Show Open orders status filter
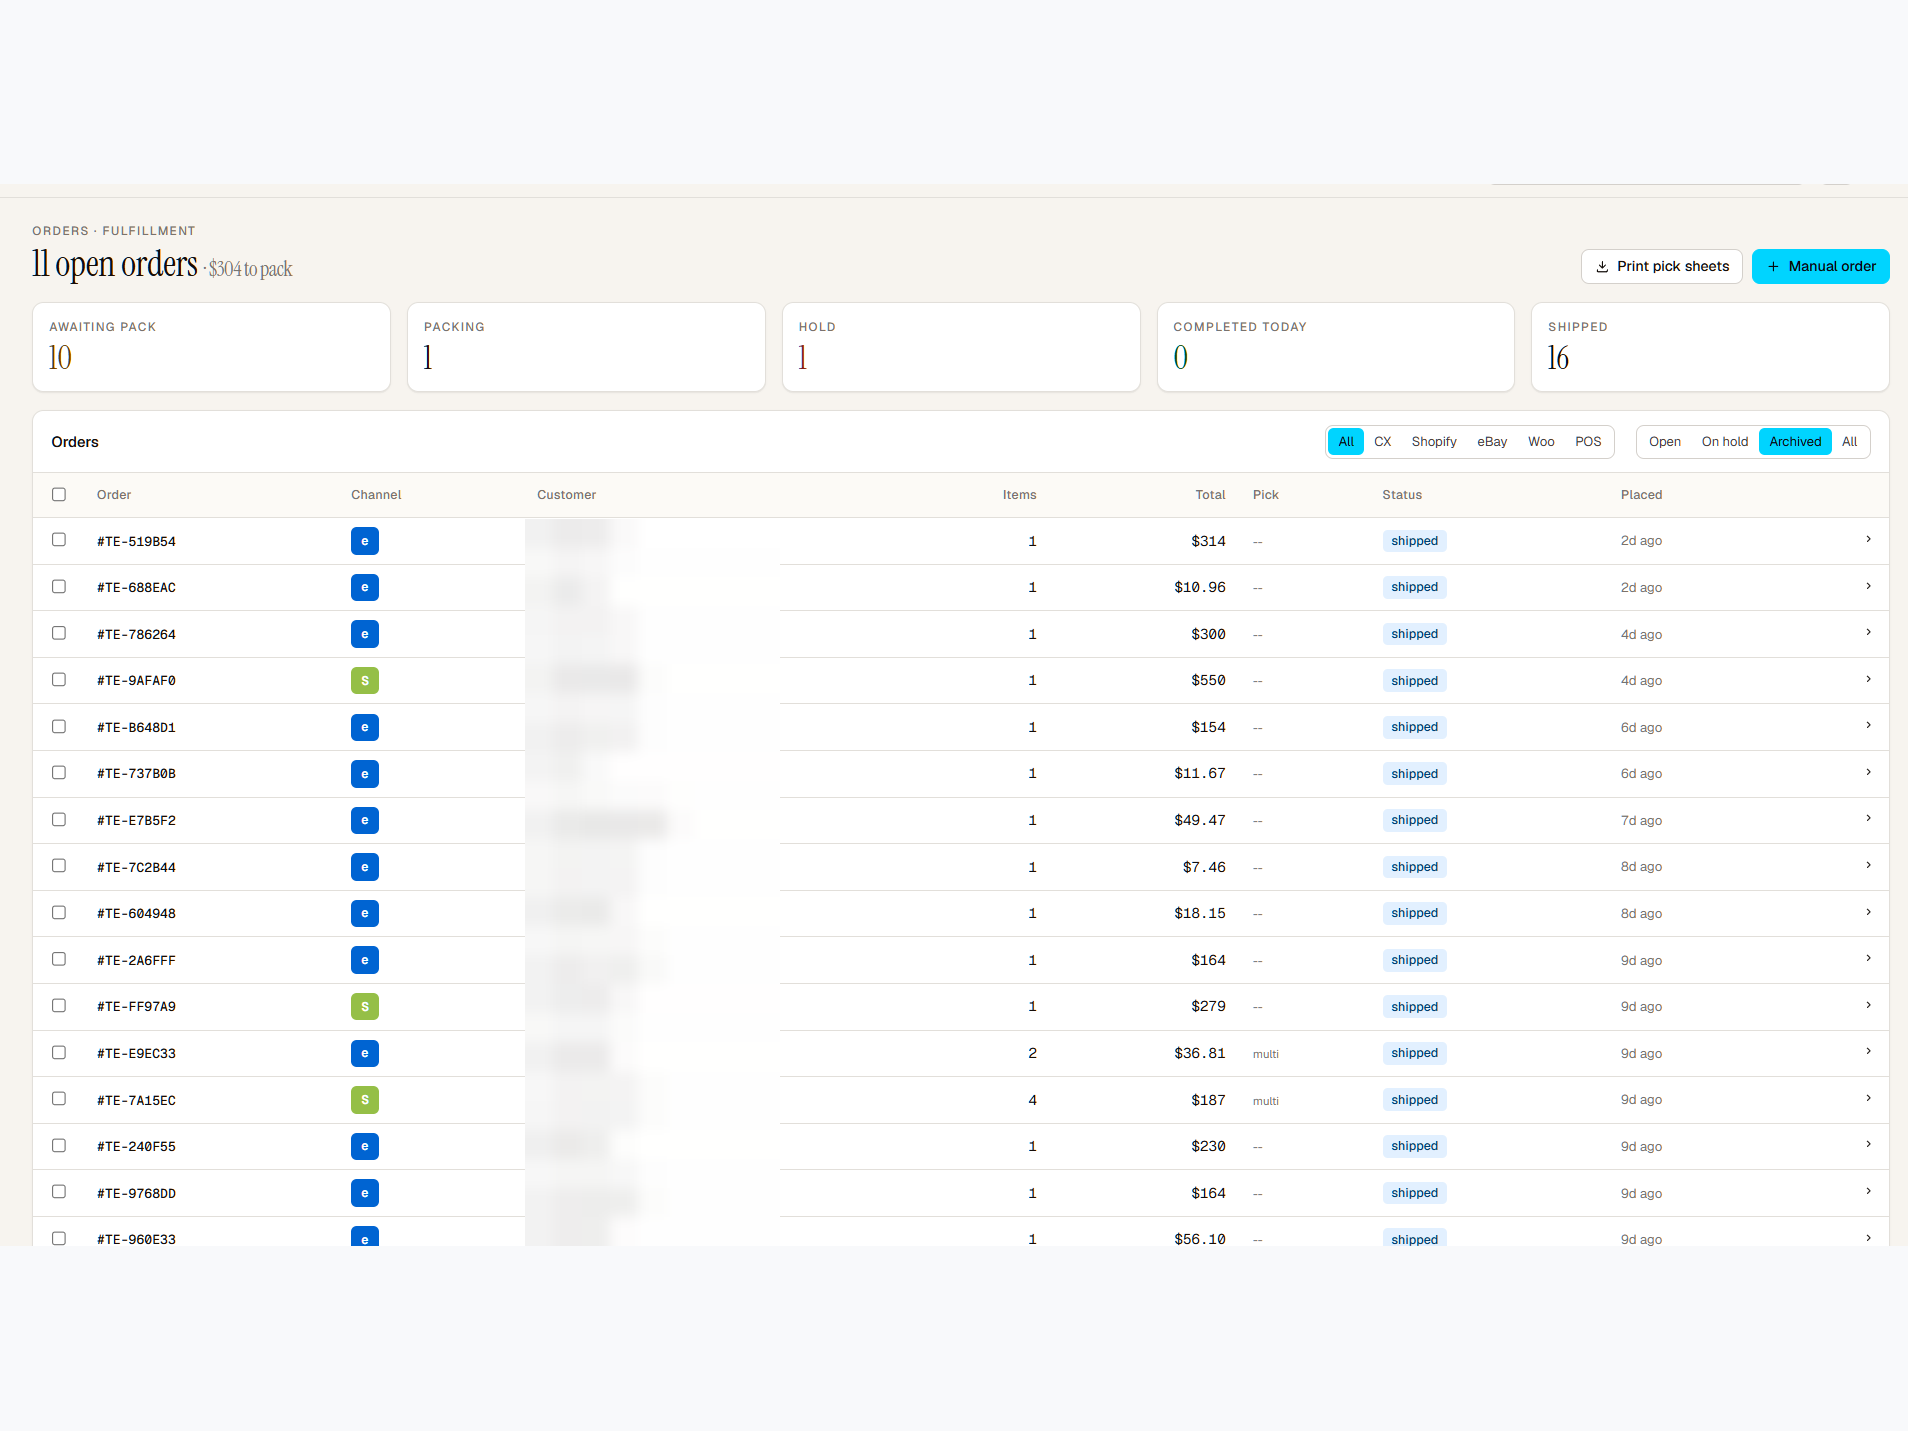This screenshot has height=1431, width=1908. [x=1665, y=442]
